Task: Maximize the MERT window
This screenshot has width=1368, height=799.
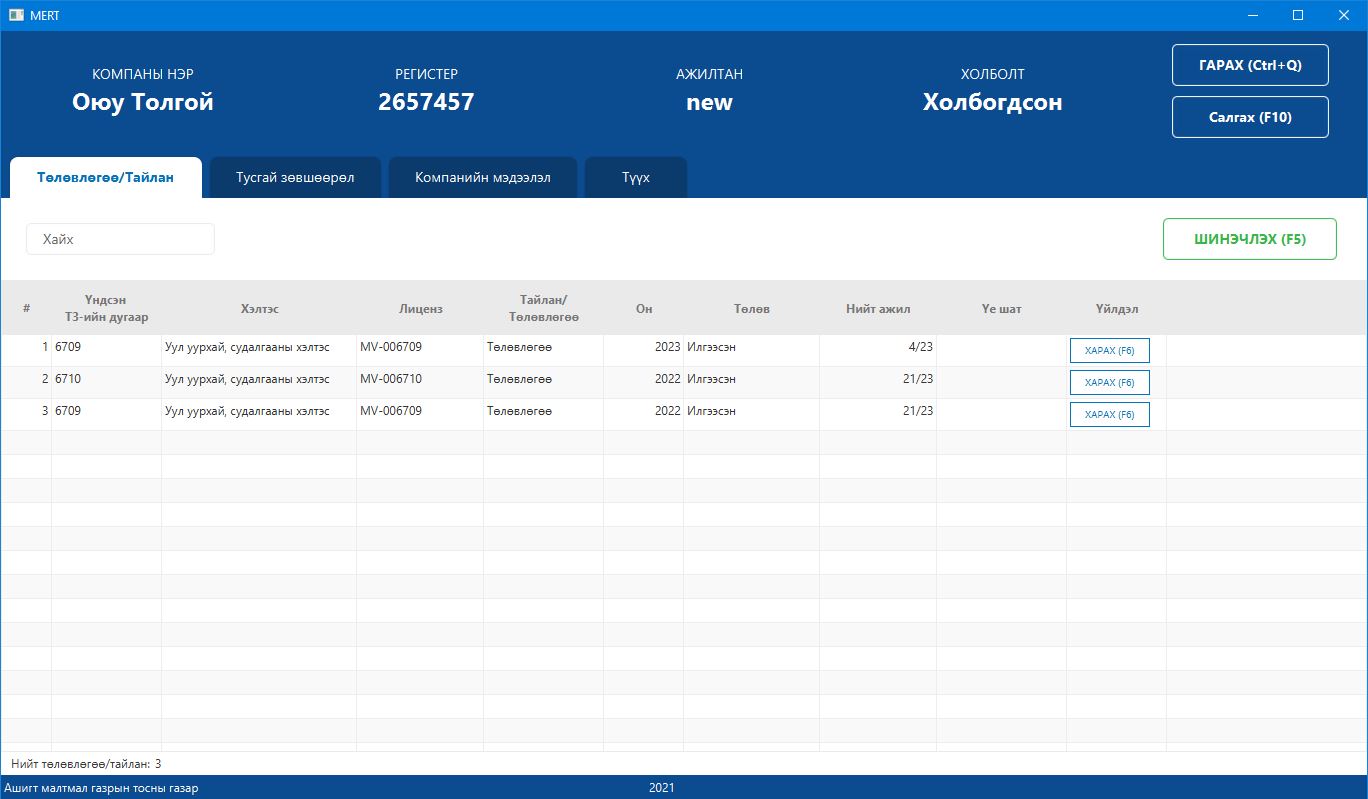Action: point(1298,15)
